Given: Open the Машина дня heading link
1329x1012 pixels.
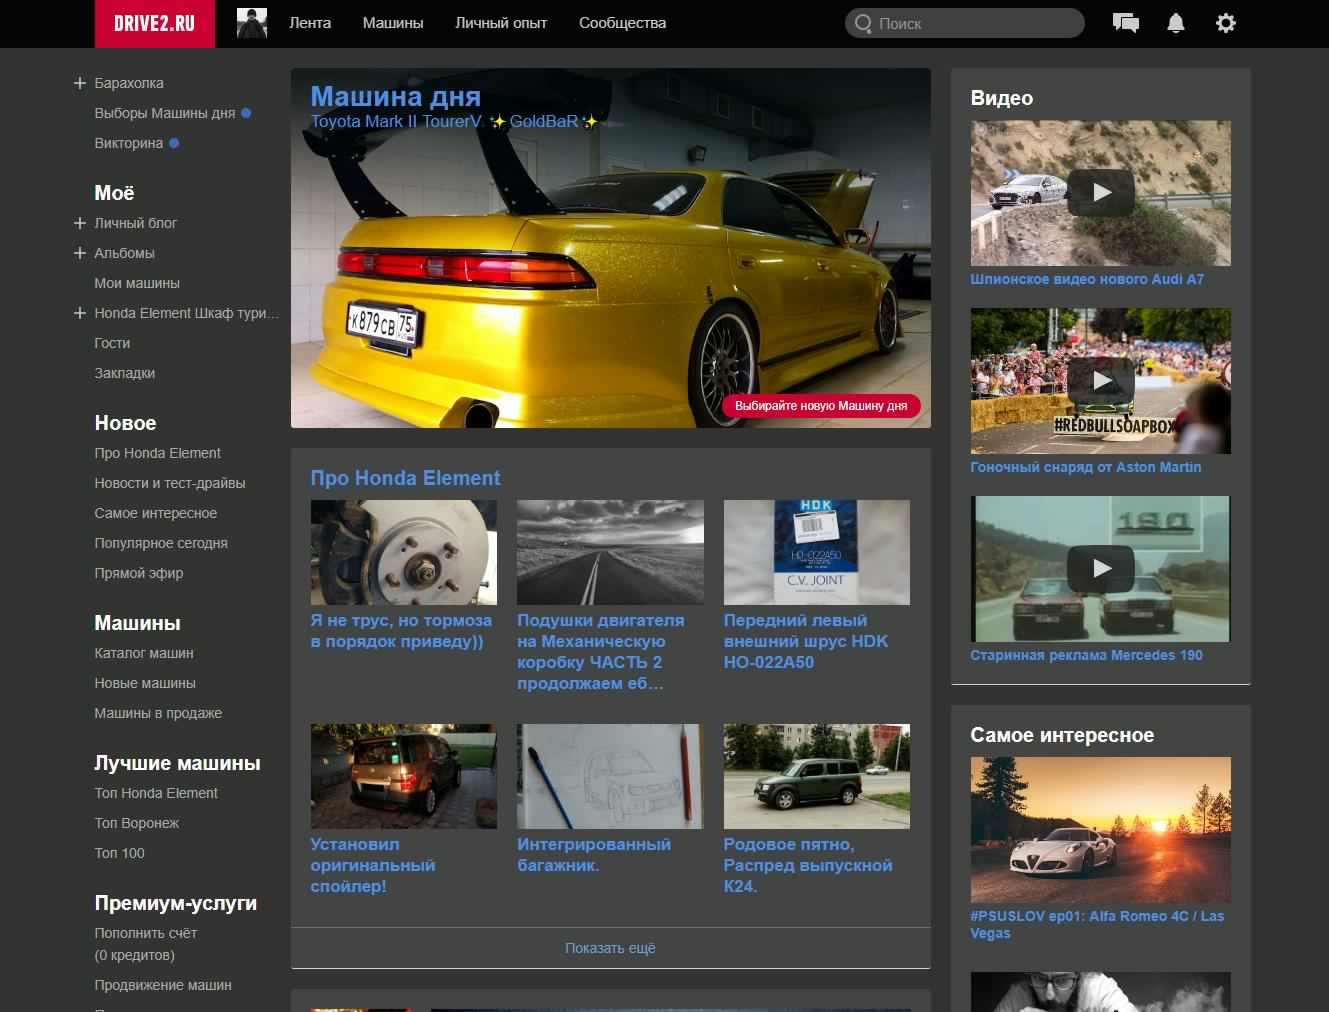Looking at the screenshot, I should click(x=396, y=96).
